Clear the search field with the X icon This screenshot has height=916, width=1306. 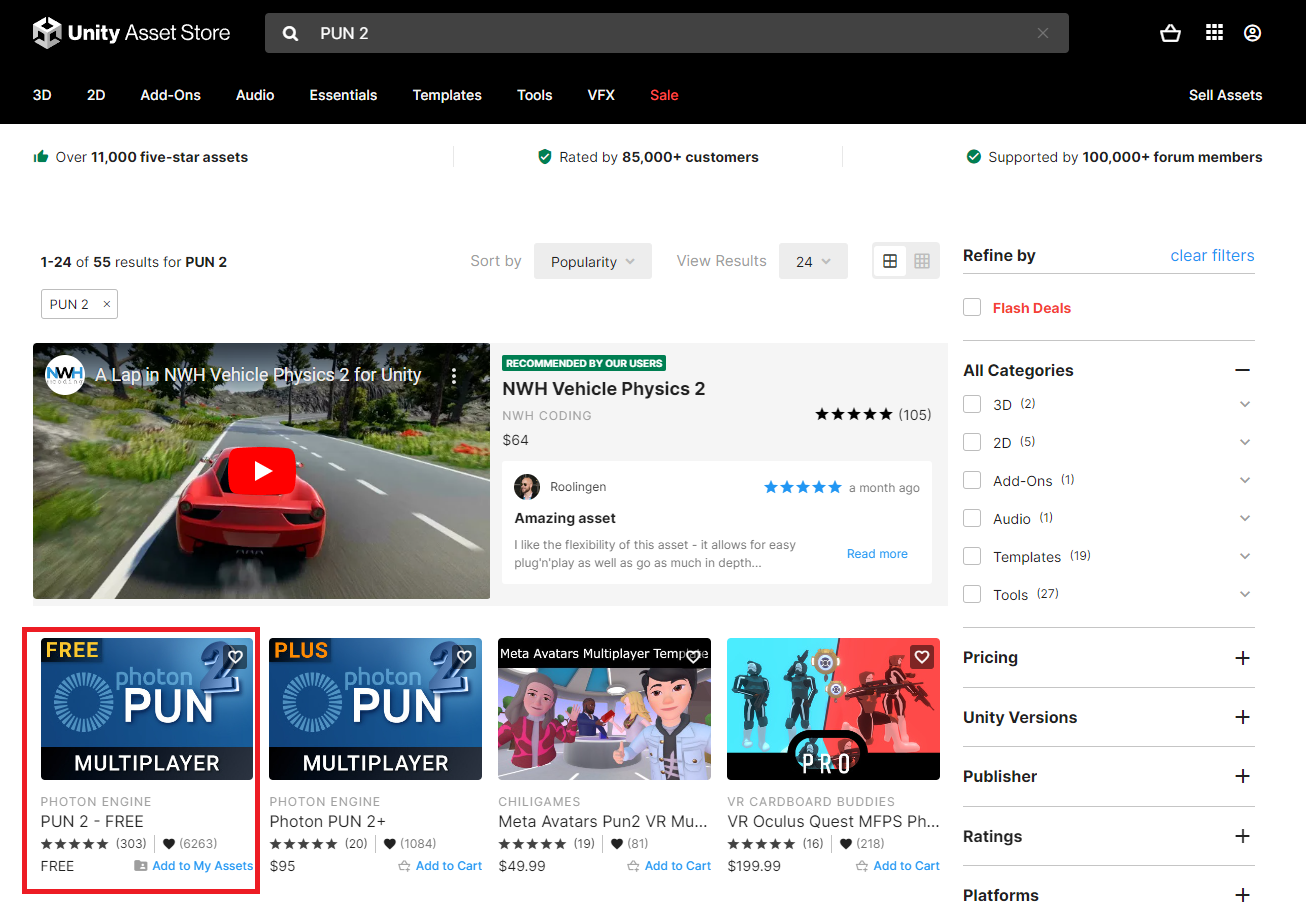point(1043,33)
